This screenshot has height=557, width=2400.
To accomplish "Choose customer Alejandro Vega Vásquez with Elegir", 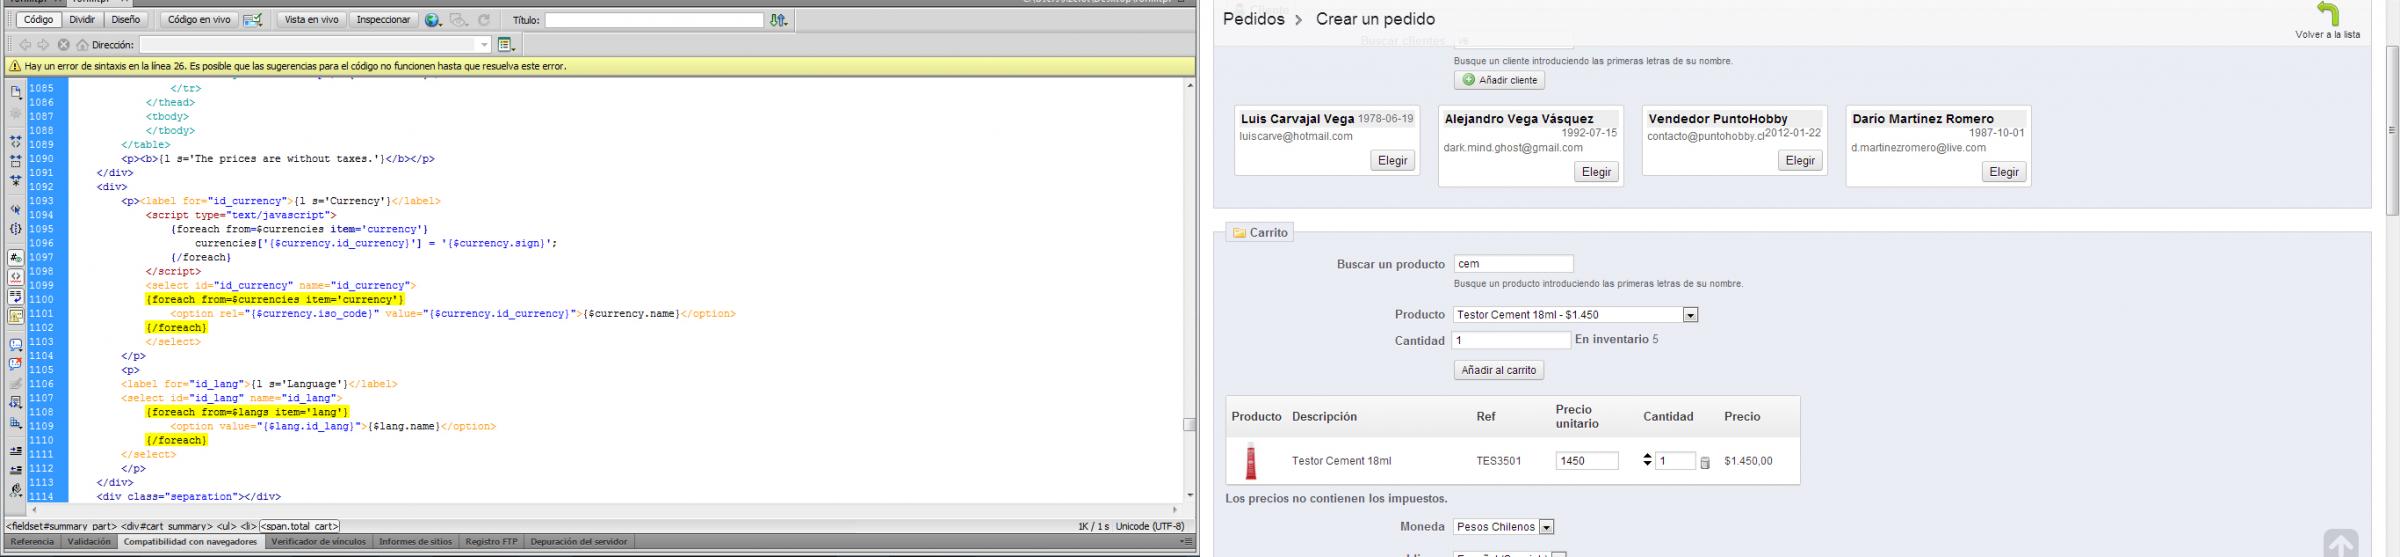I will pyautogui.click(x=1596, y=172).
